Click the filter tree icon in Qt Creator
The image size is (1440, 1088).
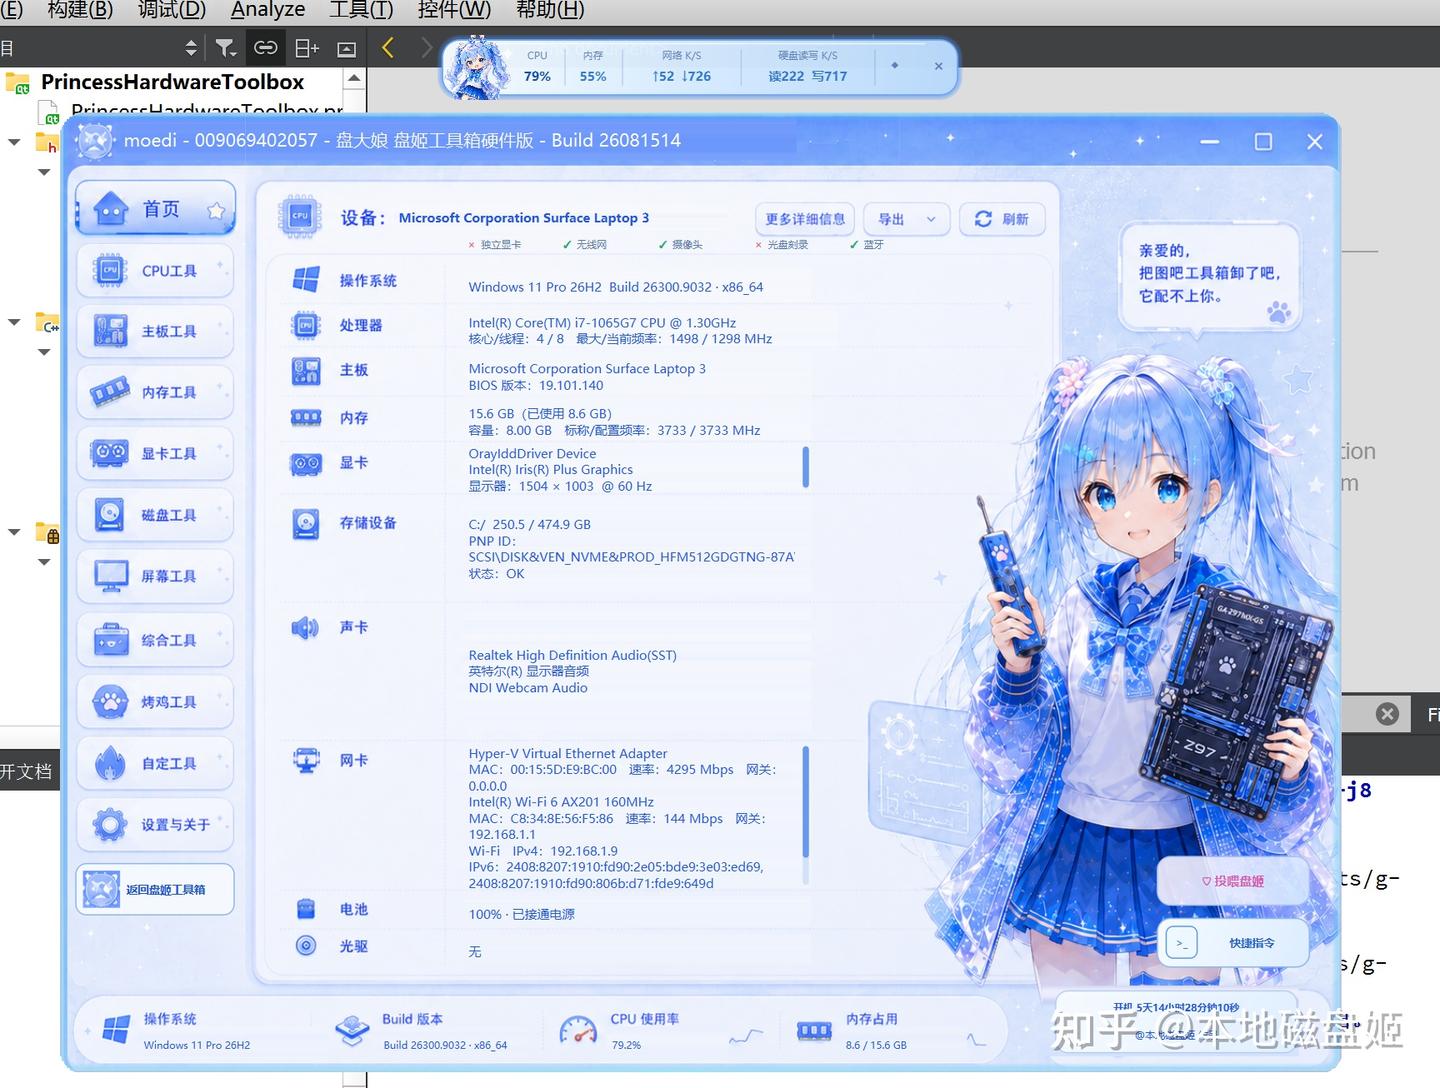(226, 48)
